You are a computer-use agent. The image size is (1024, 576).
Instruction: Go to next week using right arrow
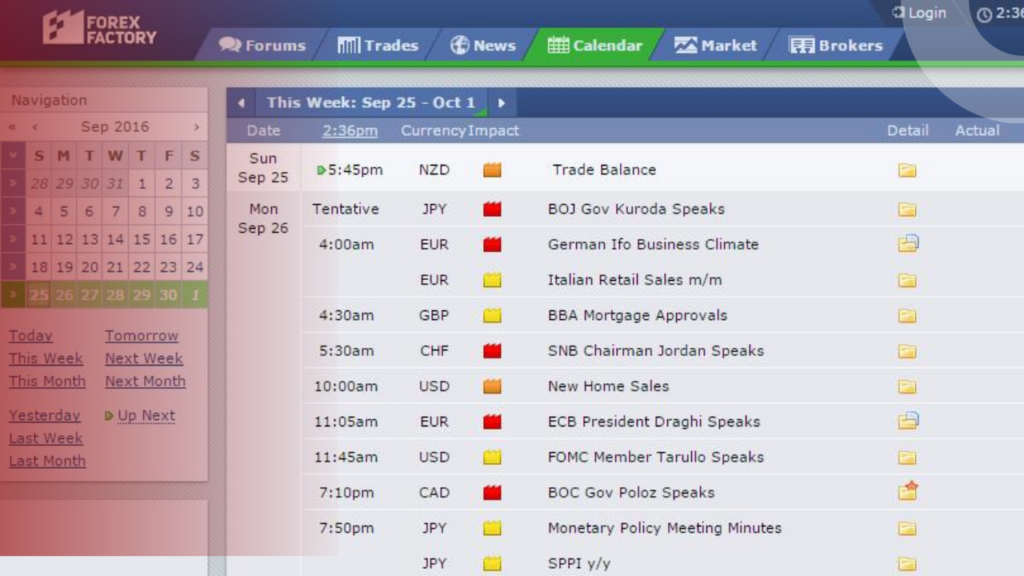(x=501, y=102)
